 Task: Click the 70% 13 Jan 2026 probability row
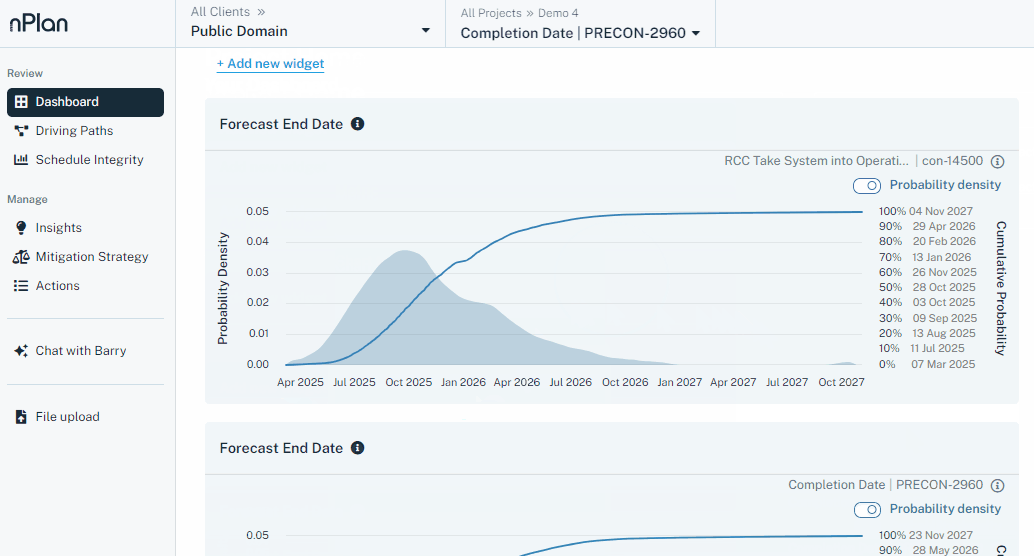925,257
